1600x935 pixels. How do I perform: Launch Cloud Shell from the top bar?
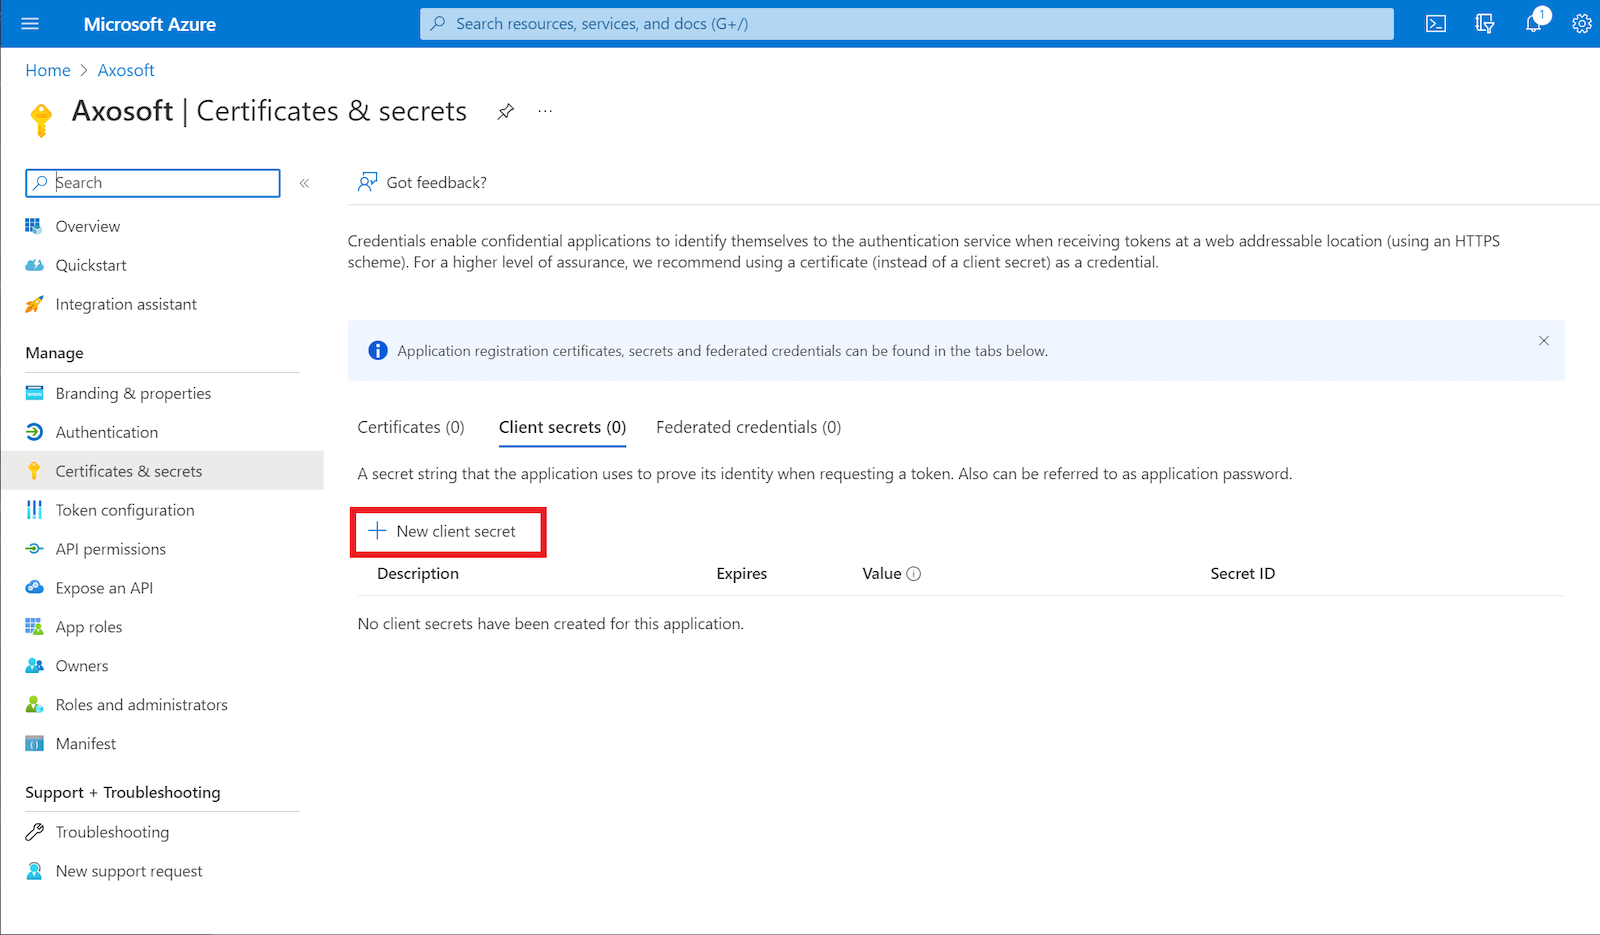pyautogui.click(x=1436, y=24)
